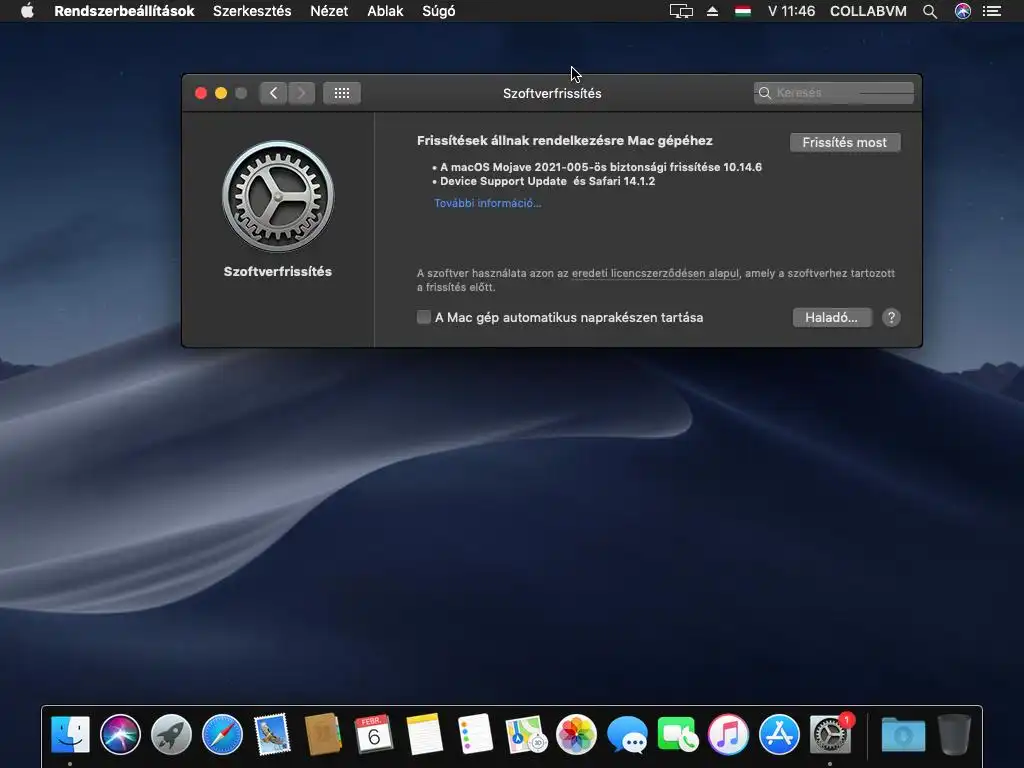The width and height of the screenshot is (1024, 768).
Task: Open Mail stamp icon in Dock
Action: click(272, 735)
